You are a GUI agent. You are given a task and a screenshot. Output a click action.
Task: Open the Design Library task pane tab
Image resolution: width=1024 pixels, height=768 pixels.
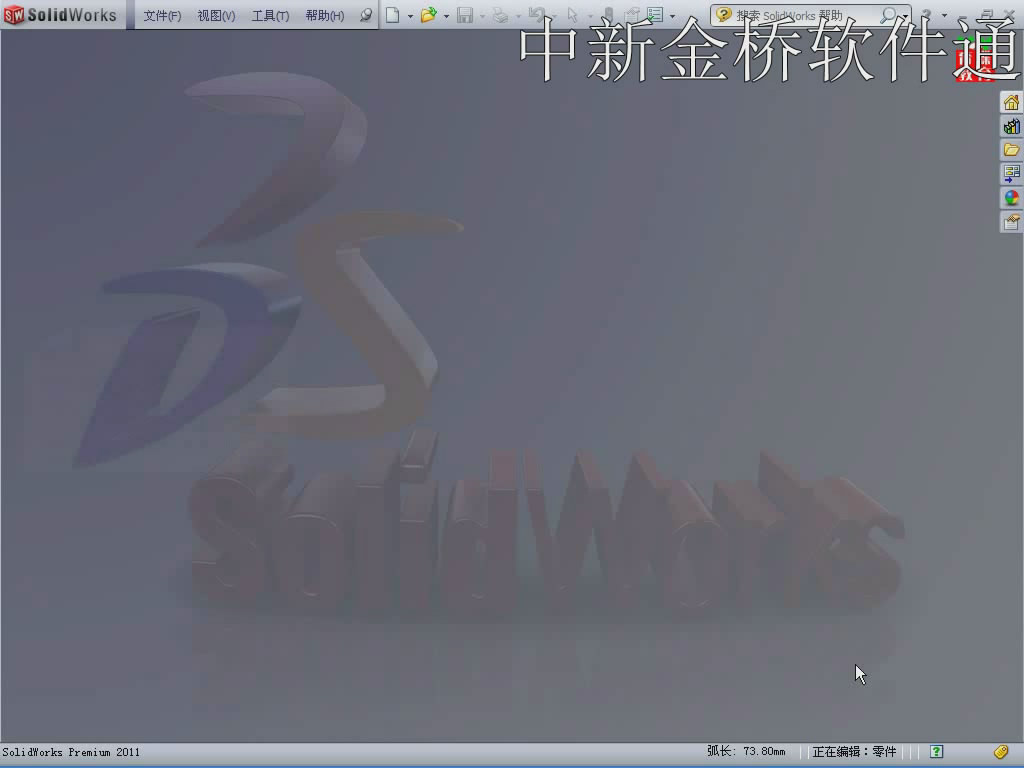coord(1012,127)
